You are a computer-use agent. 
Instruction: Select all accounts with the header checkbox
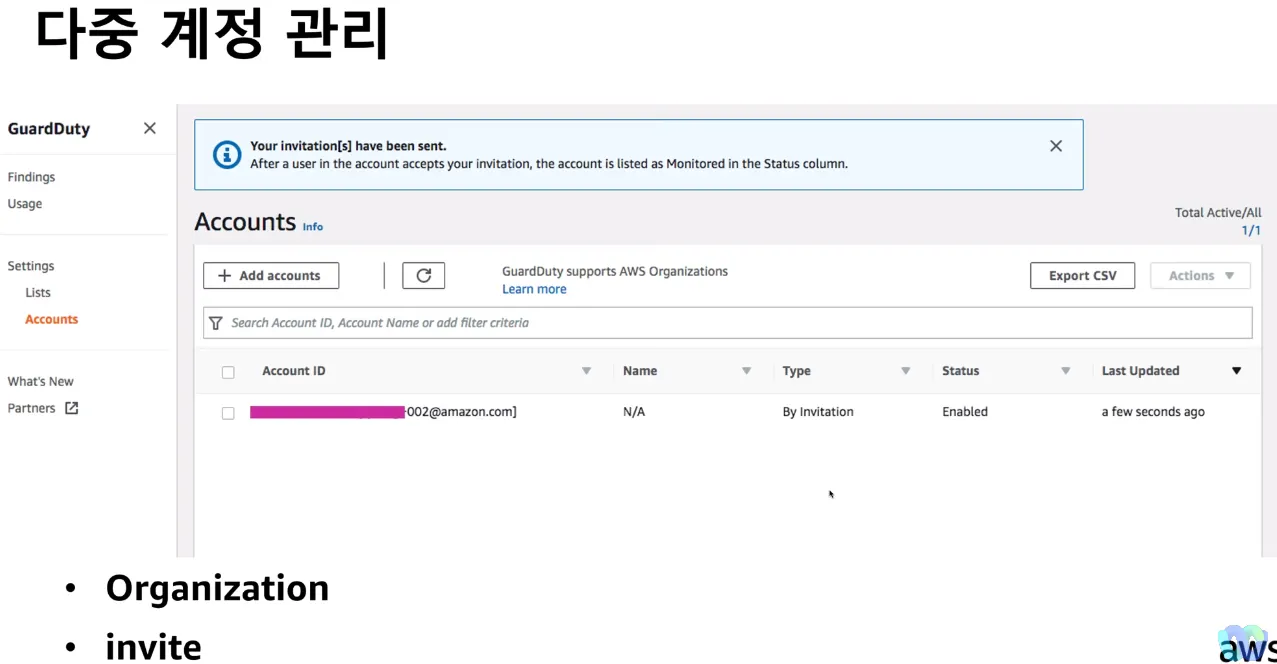click(228, 372)
